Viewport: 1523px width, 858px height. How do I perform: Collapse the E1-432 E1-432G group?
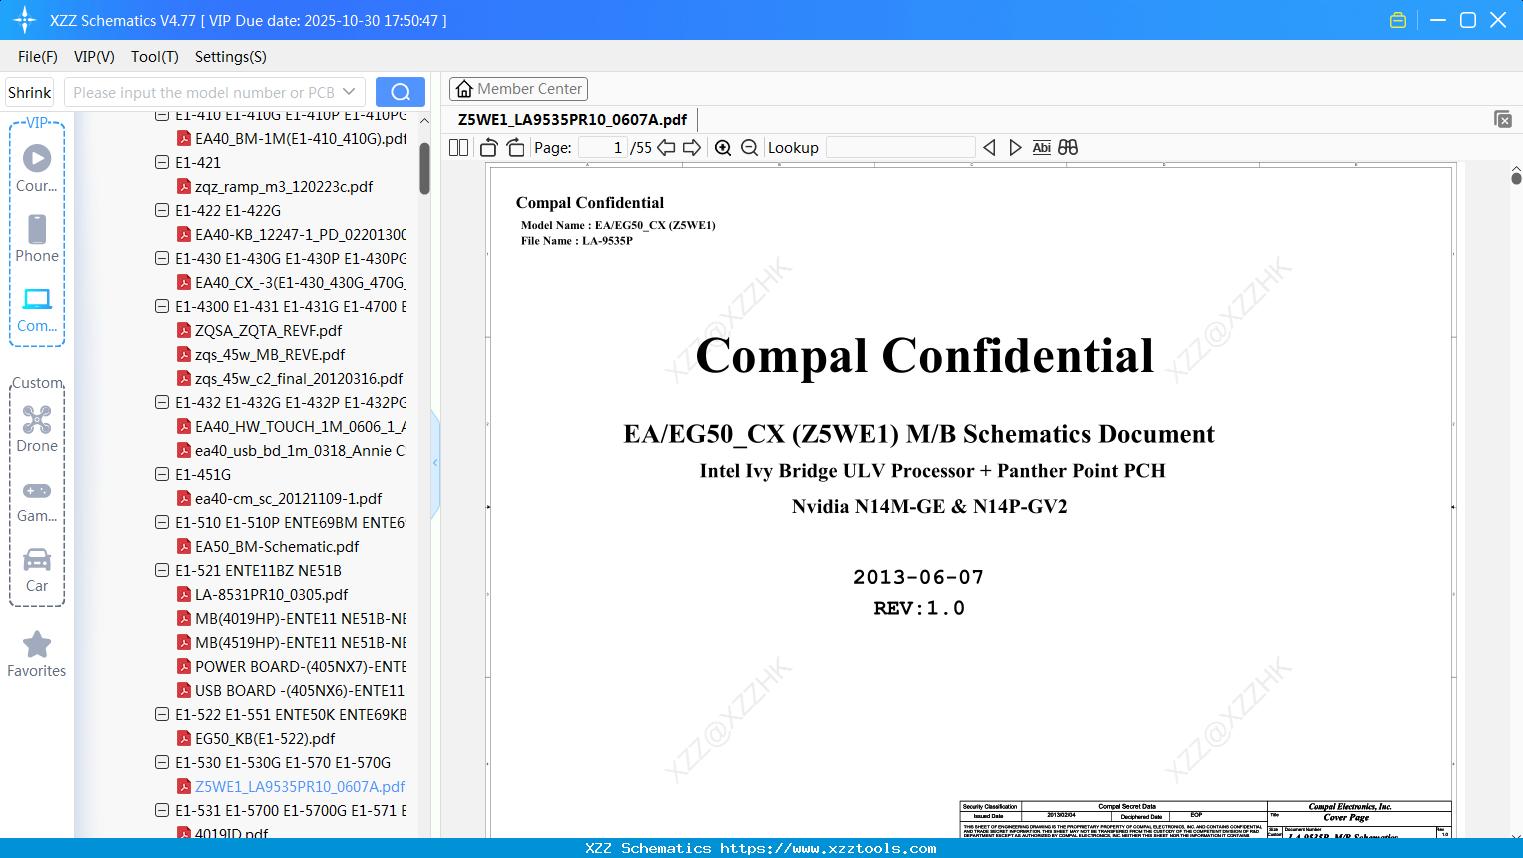pyautogui.click(x=162, y=402)
